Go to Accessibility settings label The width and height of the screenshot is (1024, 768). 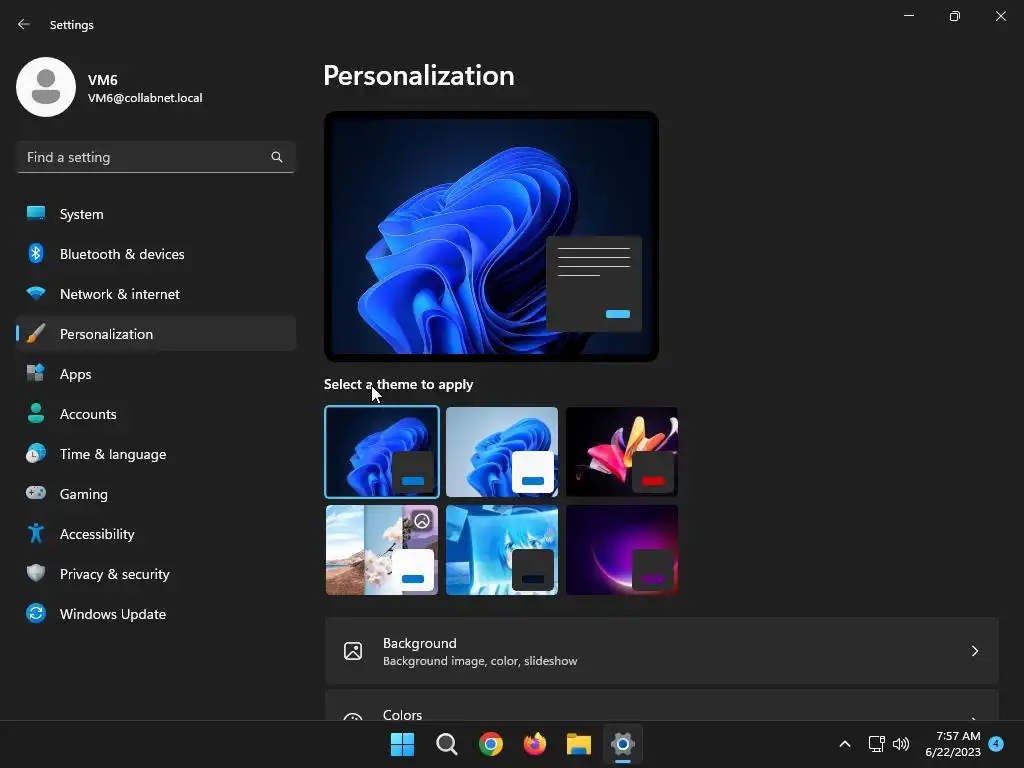97,534
